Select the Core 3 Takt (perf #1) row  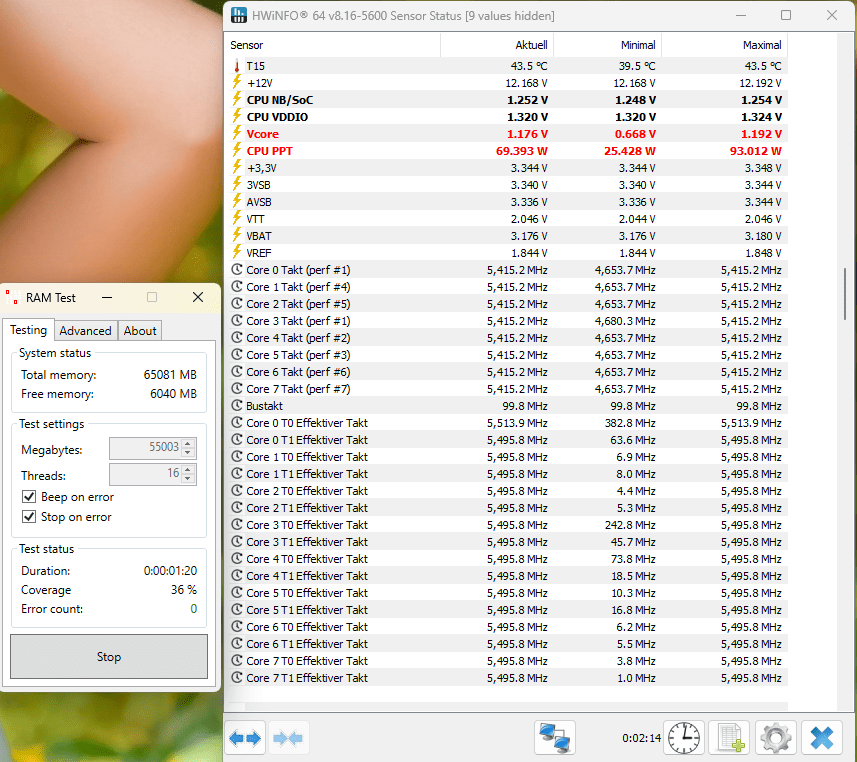507,321
